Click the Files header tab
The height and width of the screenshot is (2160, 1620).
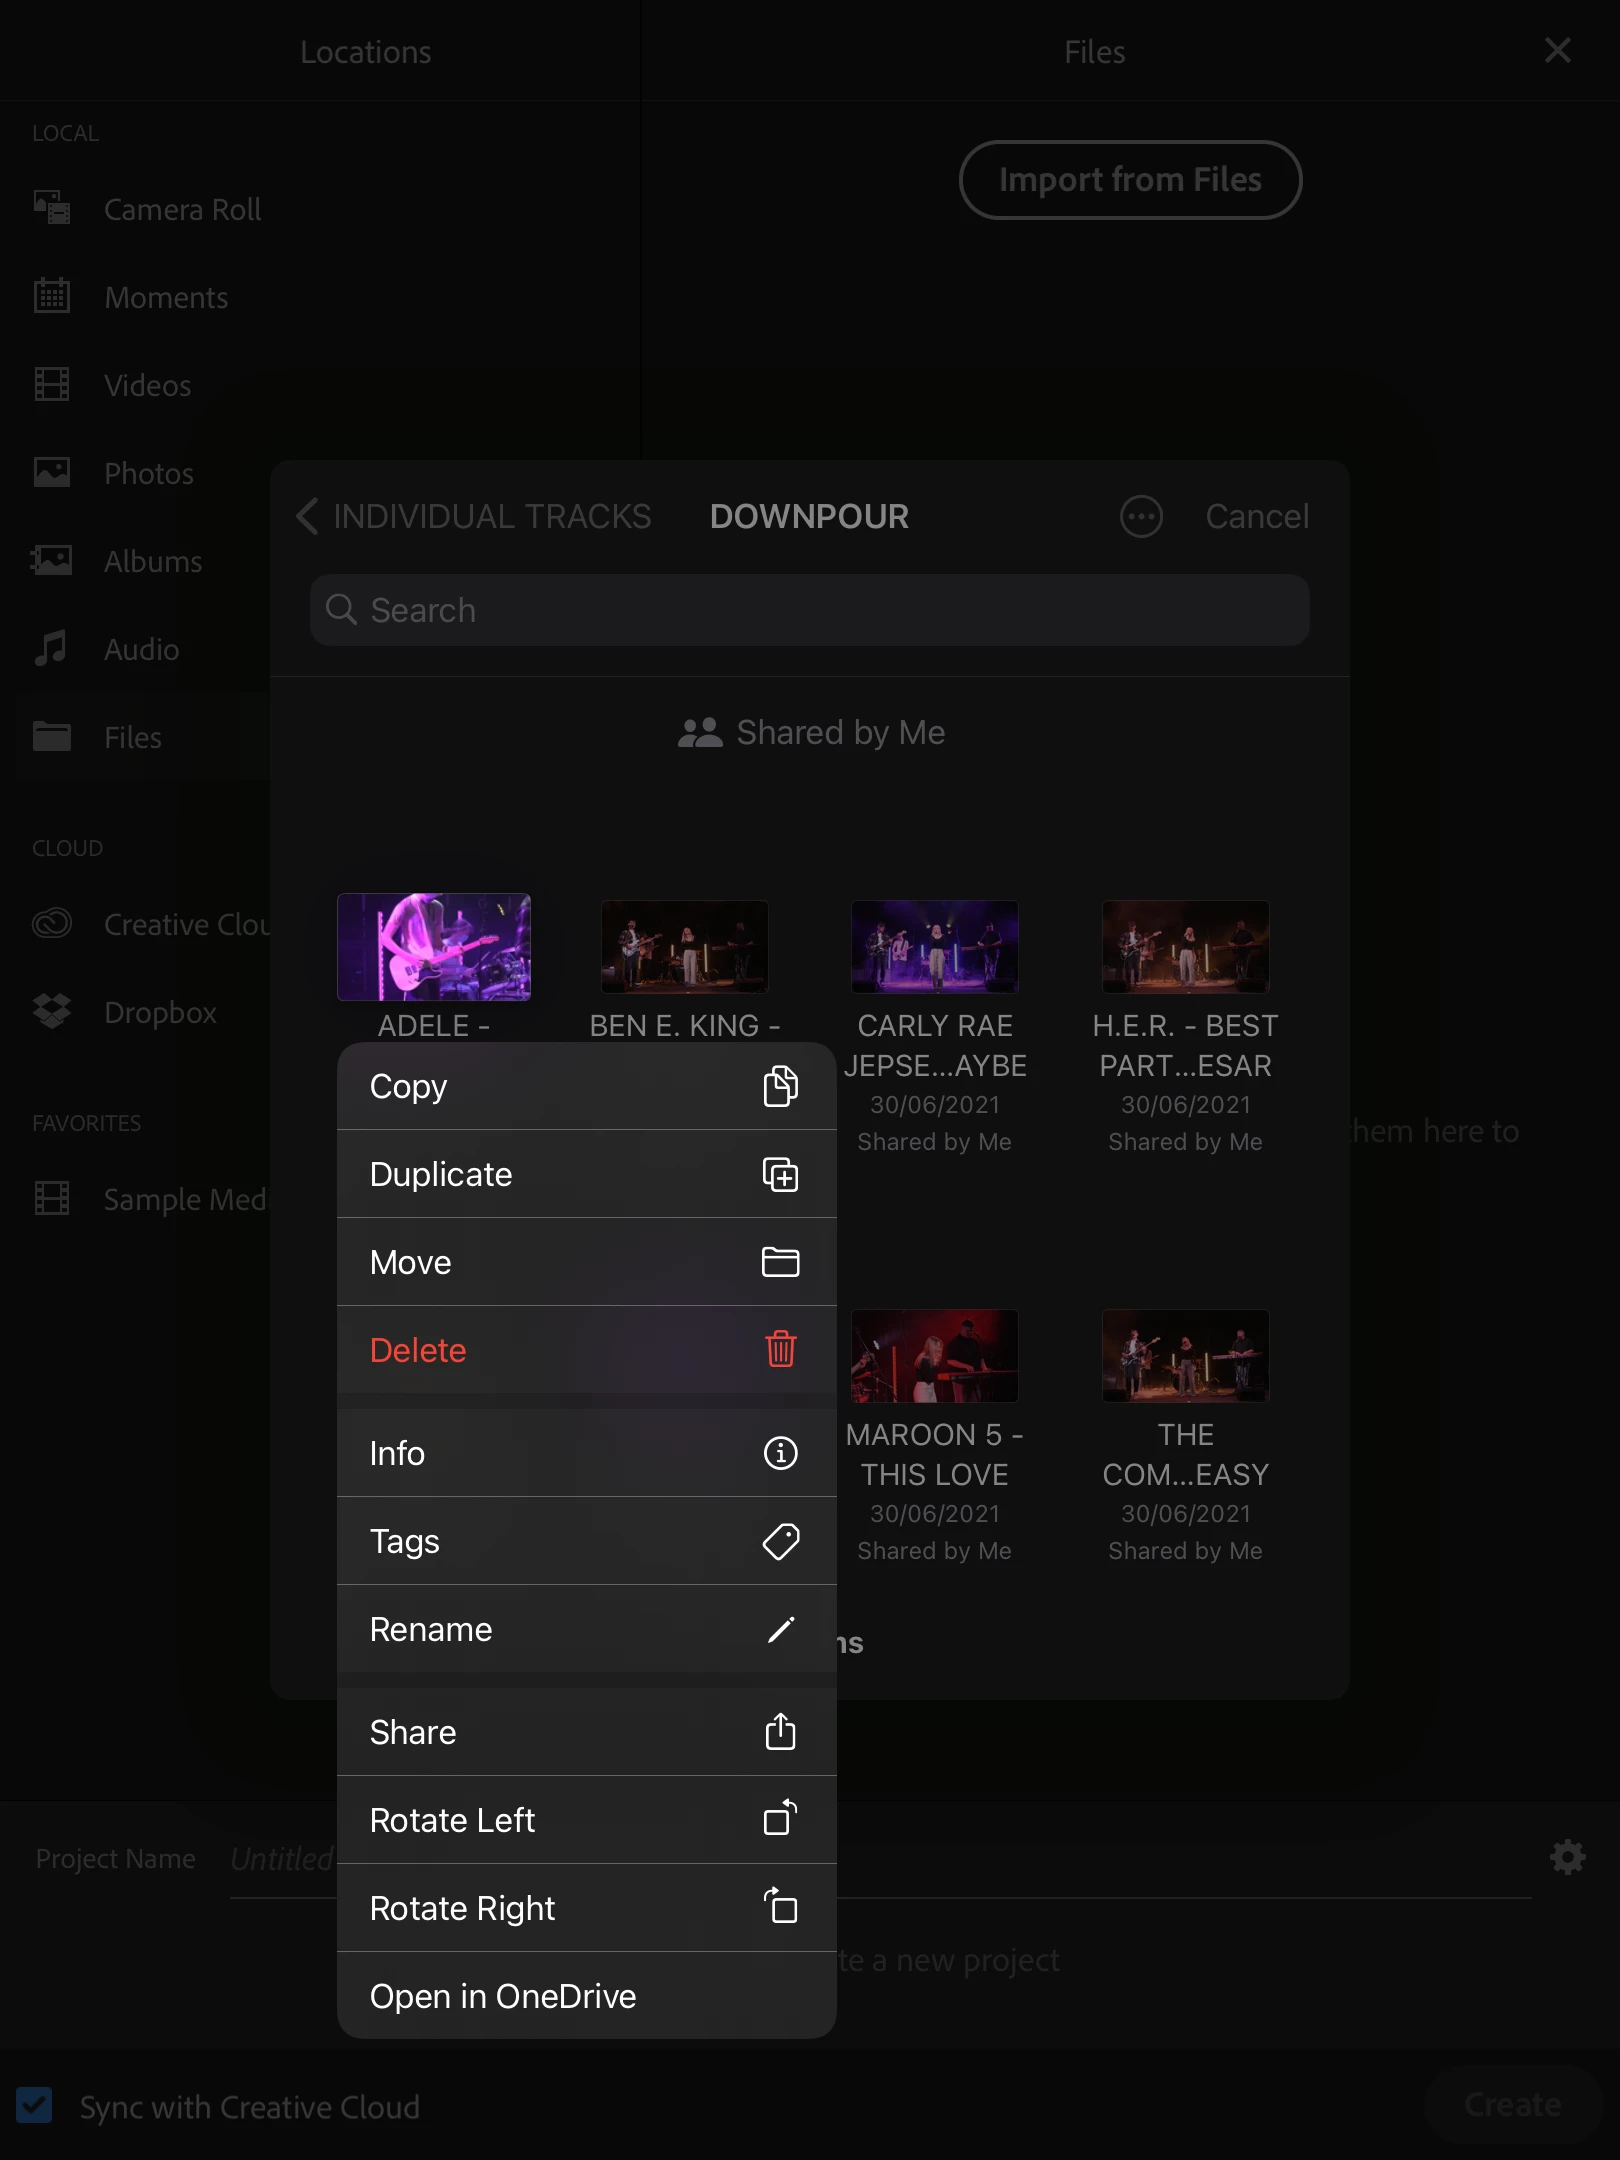[x=1095, y=52]
